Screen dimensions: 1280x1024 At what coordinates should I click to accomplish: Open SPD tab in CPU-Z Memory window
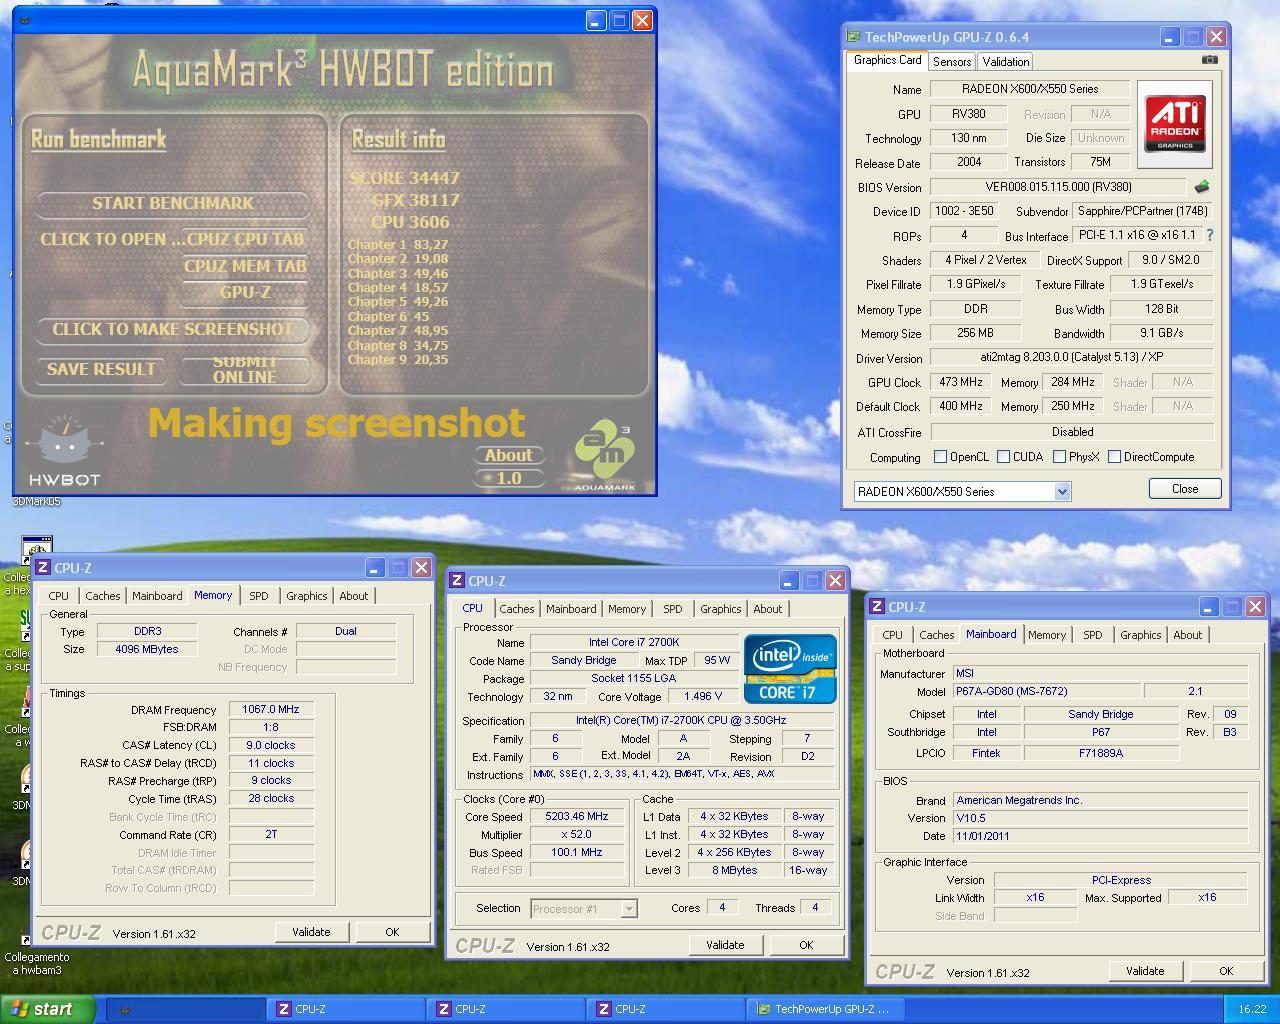[259, 596]
